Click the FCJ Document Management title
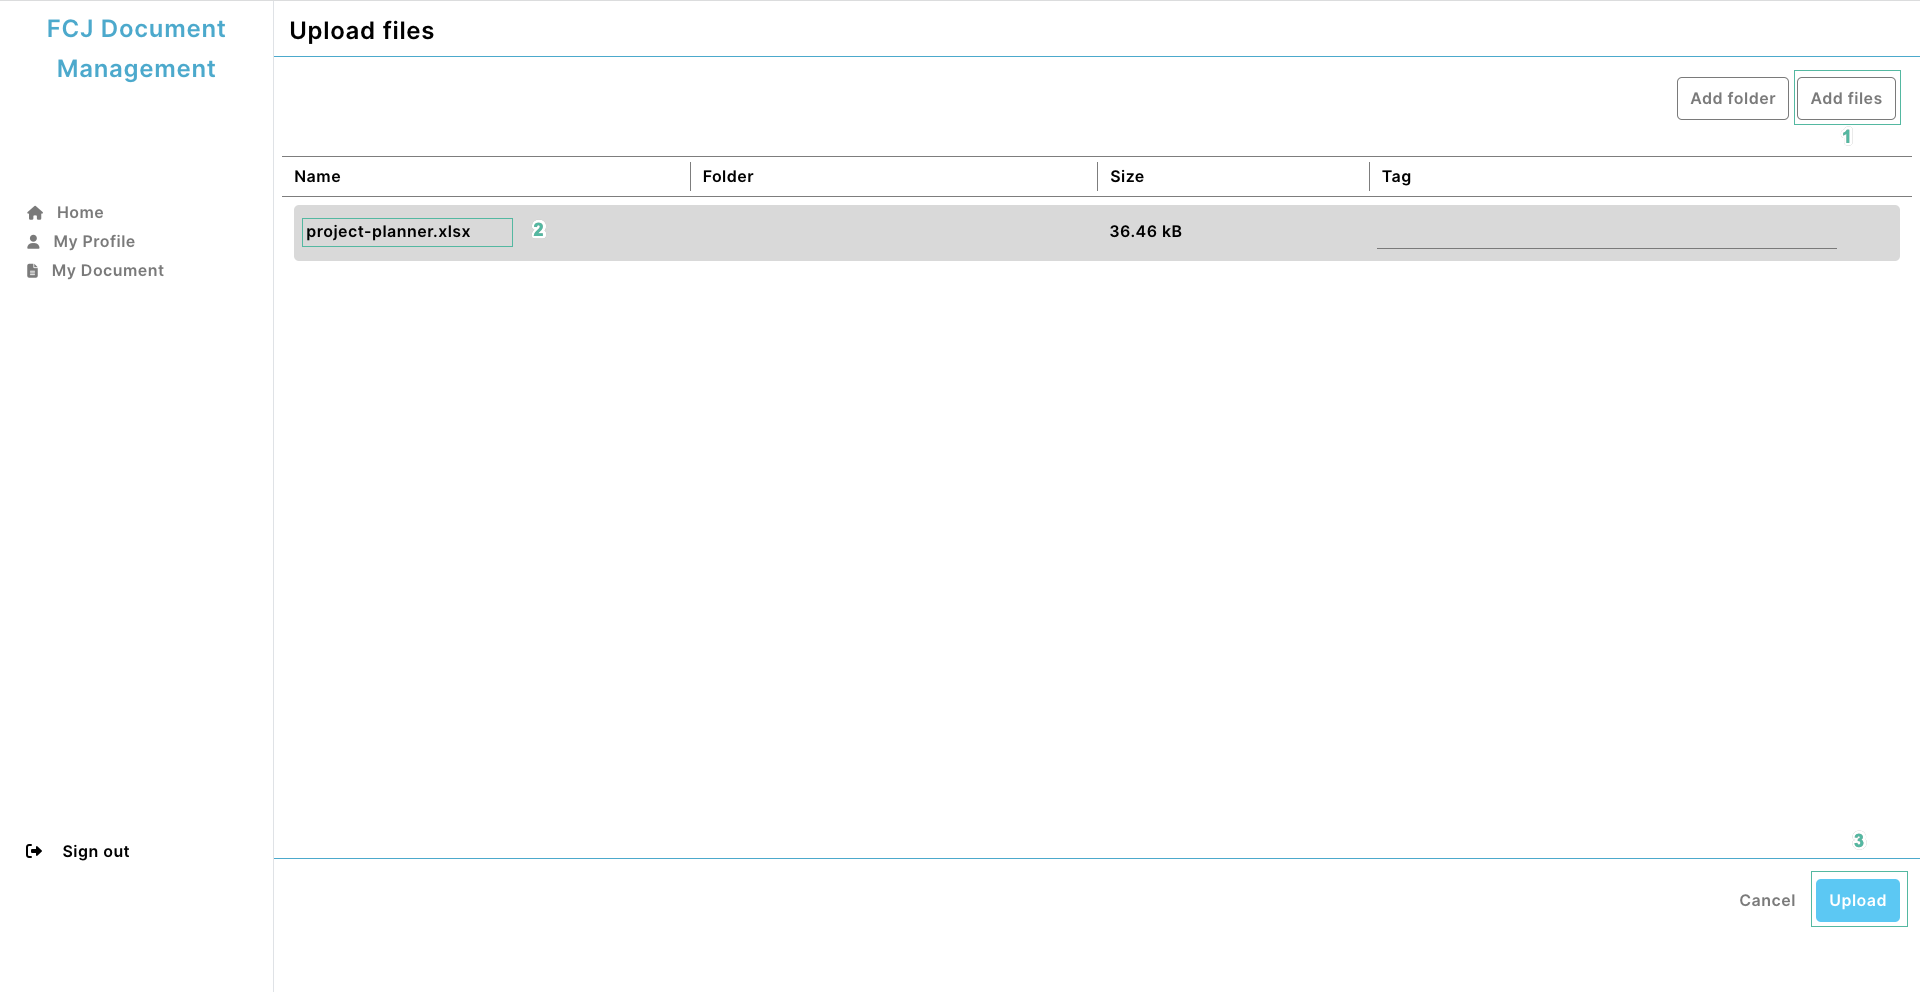This screenshot has width=1920, height=1002. 136,49
